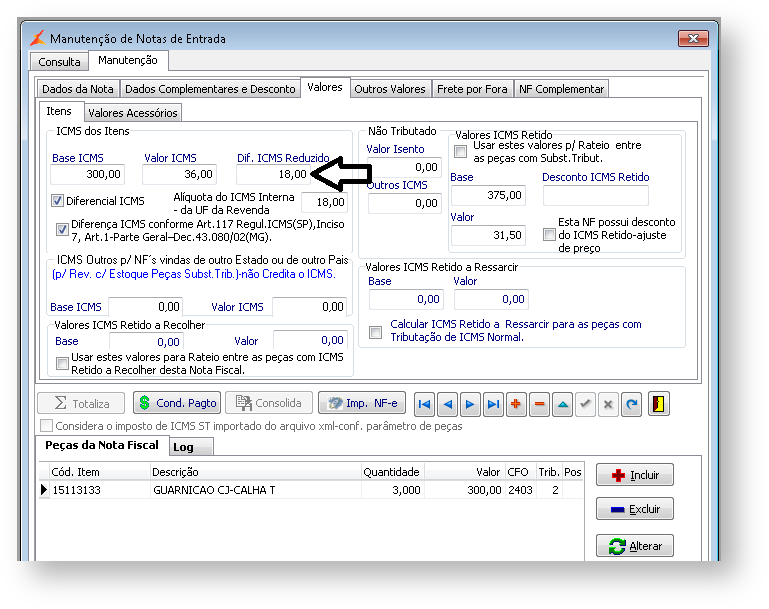
Task: Uncheck the Diferencial ICMS checkbox
Action: 58,201
